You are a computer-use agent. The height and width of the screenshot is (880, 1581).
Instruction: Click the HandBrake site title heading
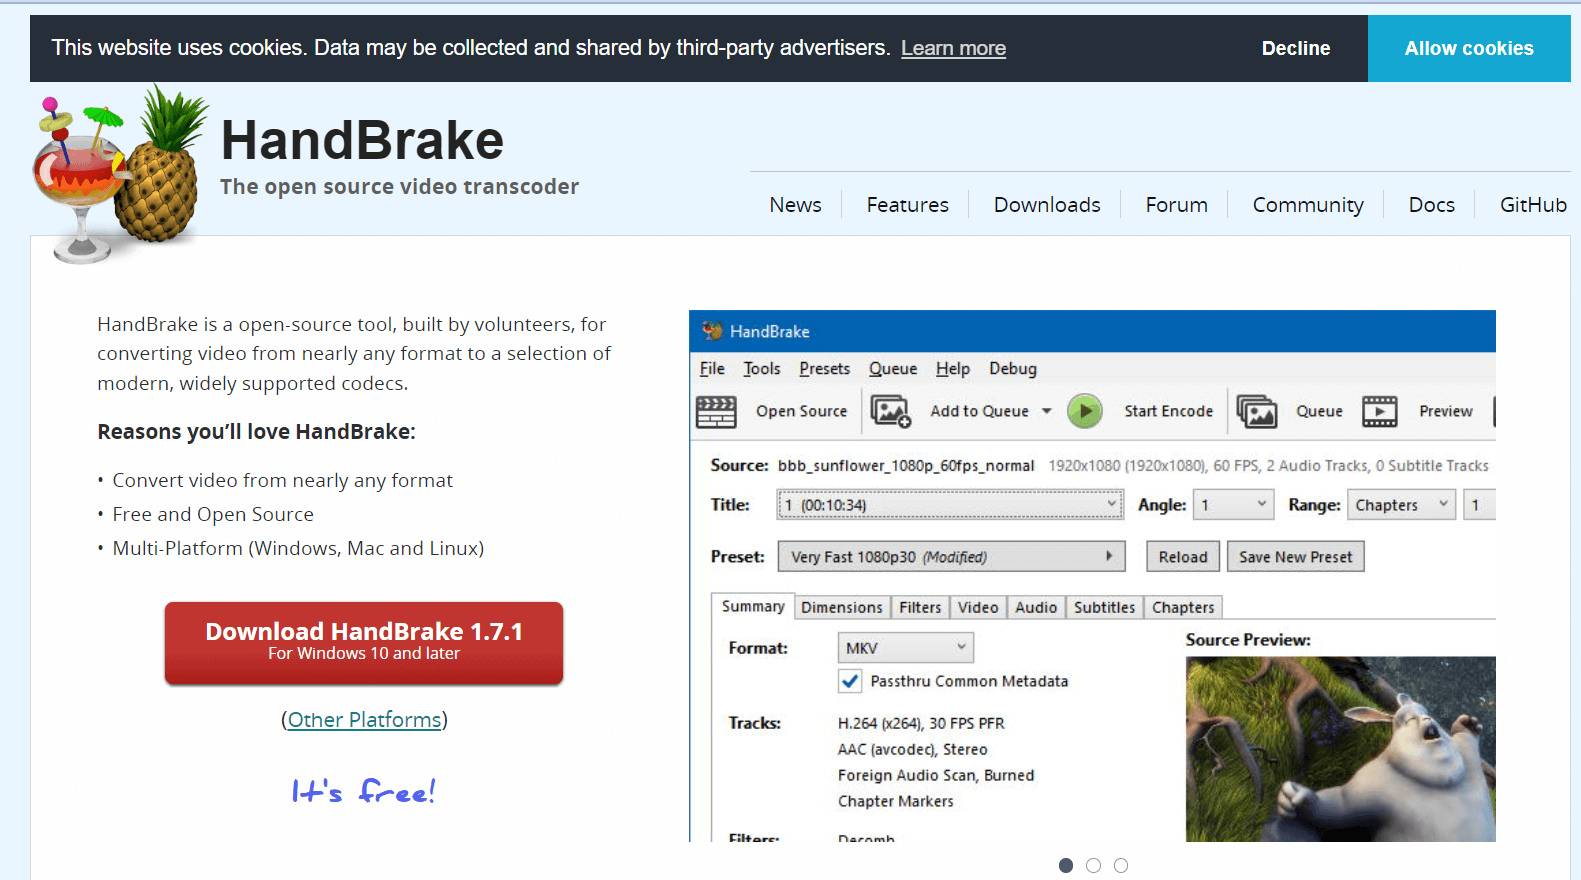pyautogui.click(x=362, y=140)
